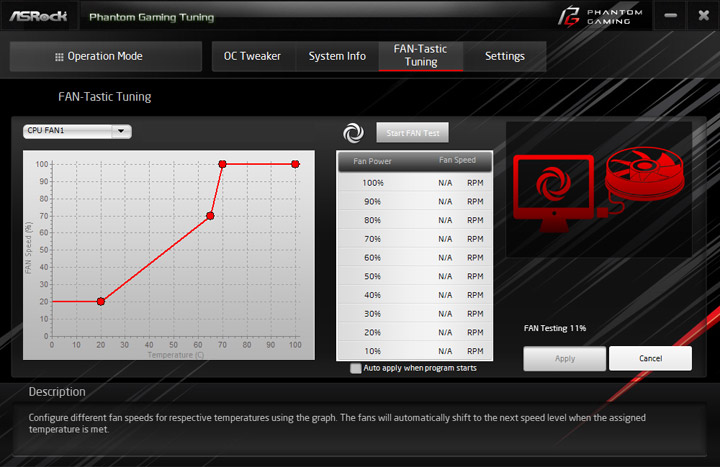Click the Apply button

tap(564, 359)
